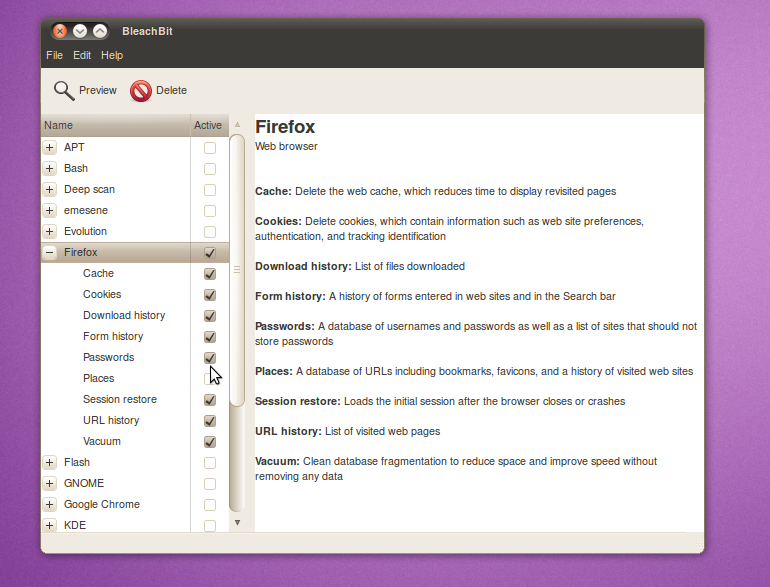The width and height of the screenshot is (770, 587).
Task: Uncheck the Cookies checkbox
Action: [x=210, y=295]
